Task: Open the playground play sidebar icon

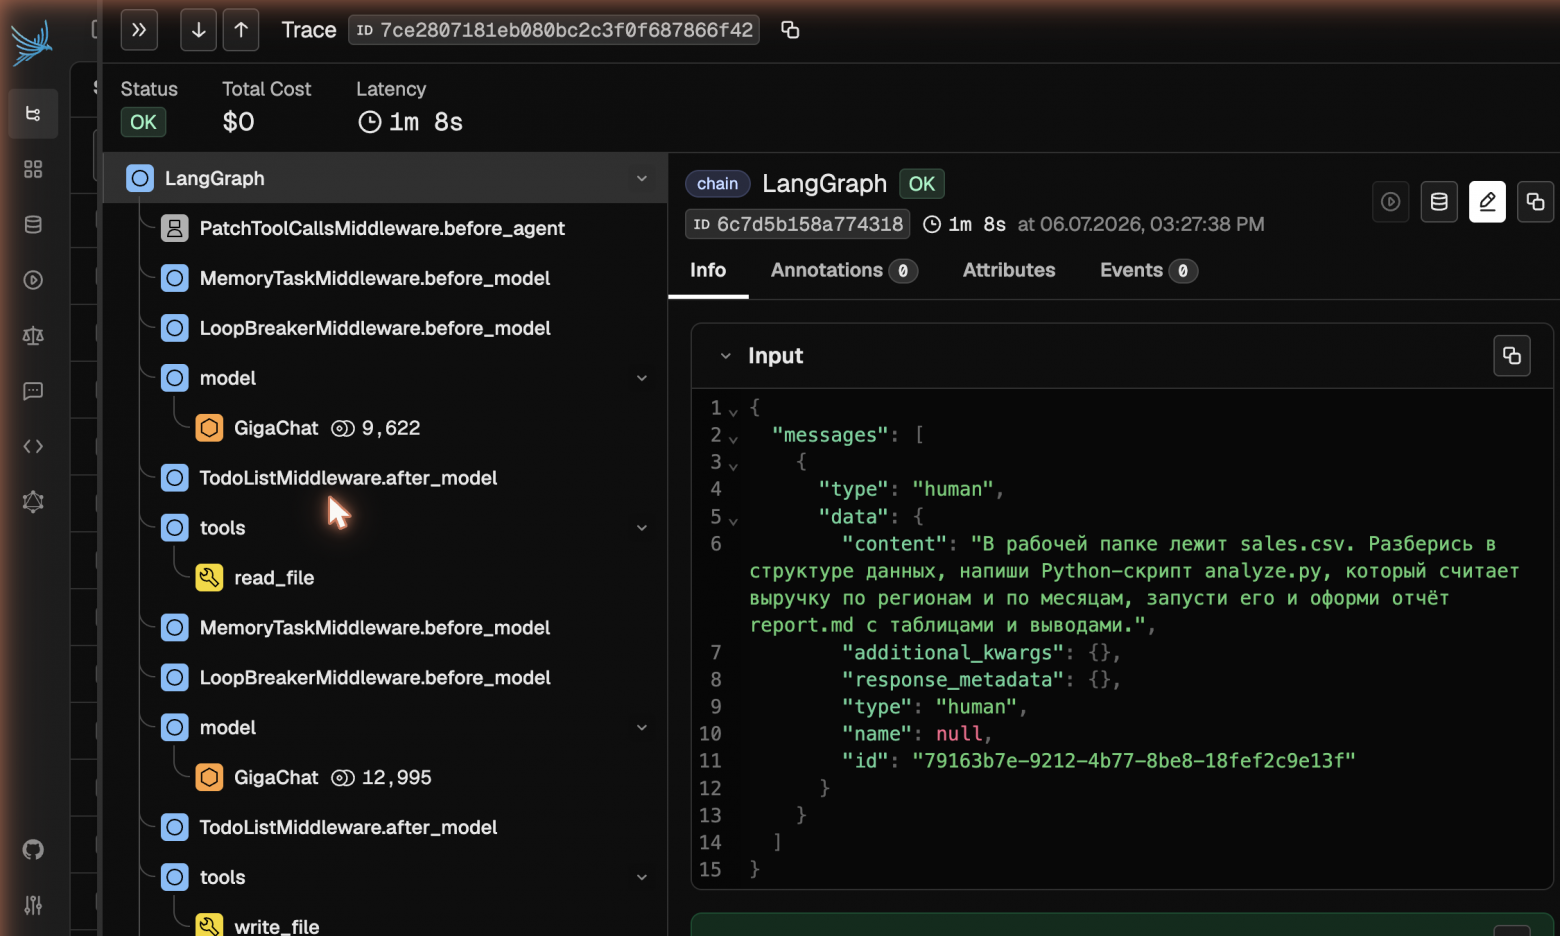Action: [33, 280]
